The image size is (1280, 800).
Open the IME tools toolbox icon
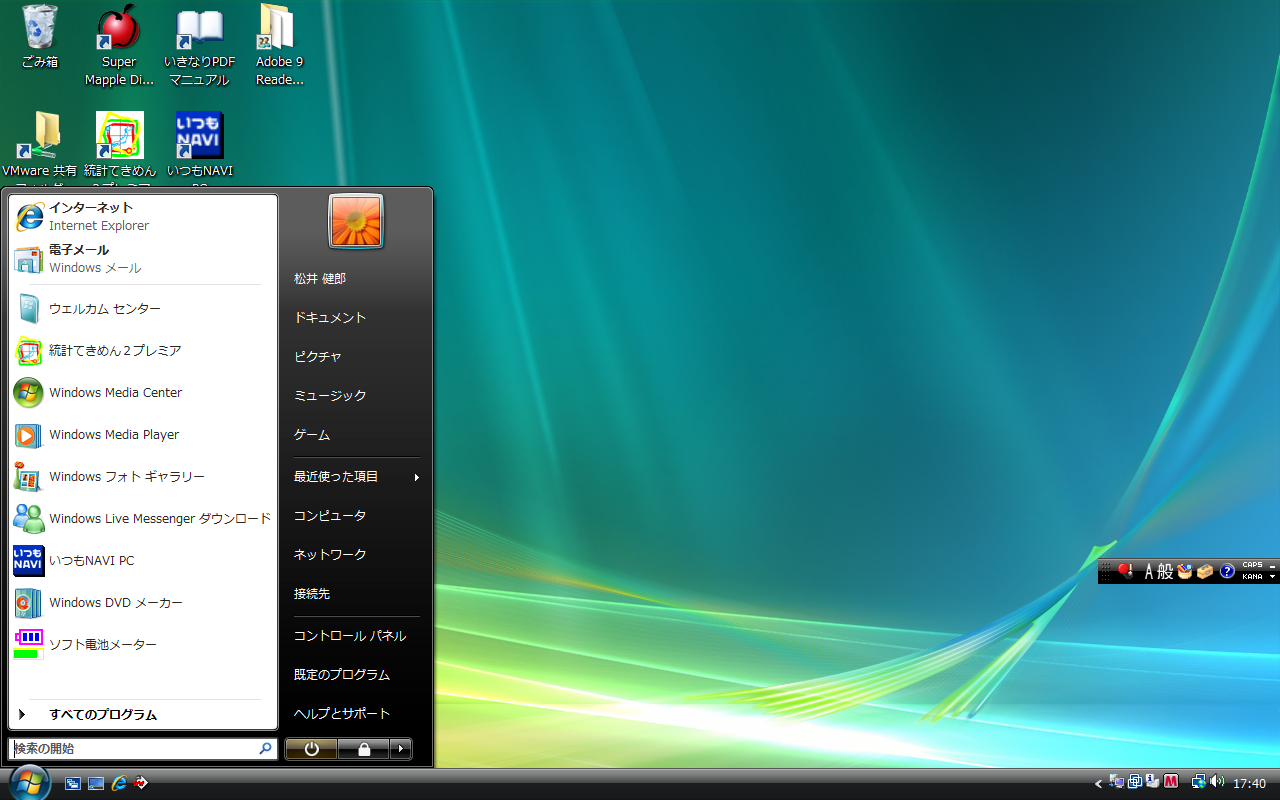coord(1205,572)
